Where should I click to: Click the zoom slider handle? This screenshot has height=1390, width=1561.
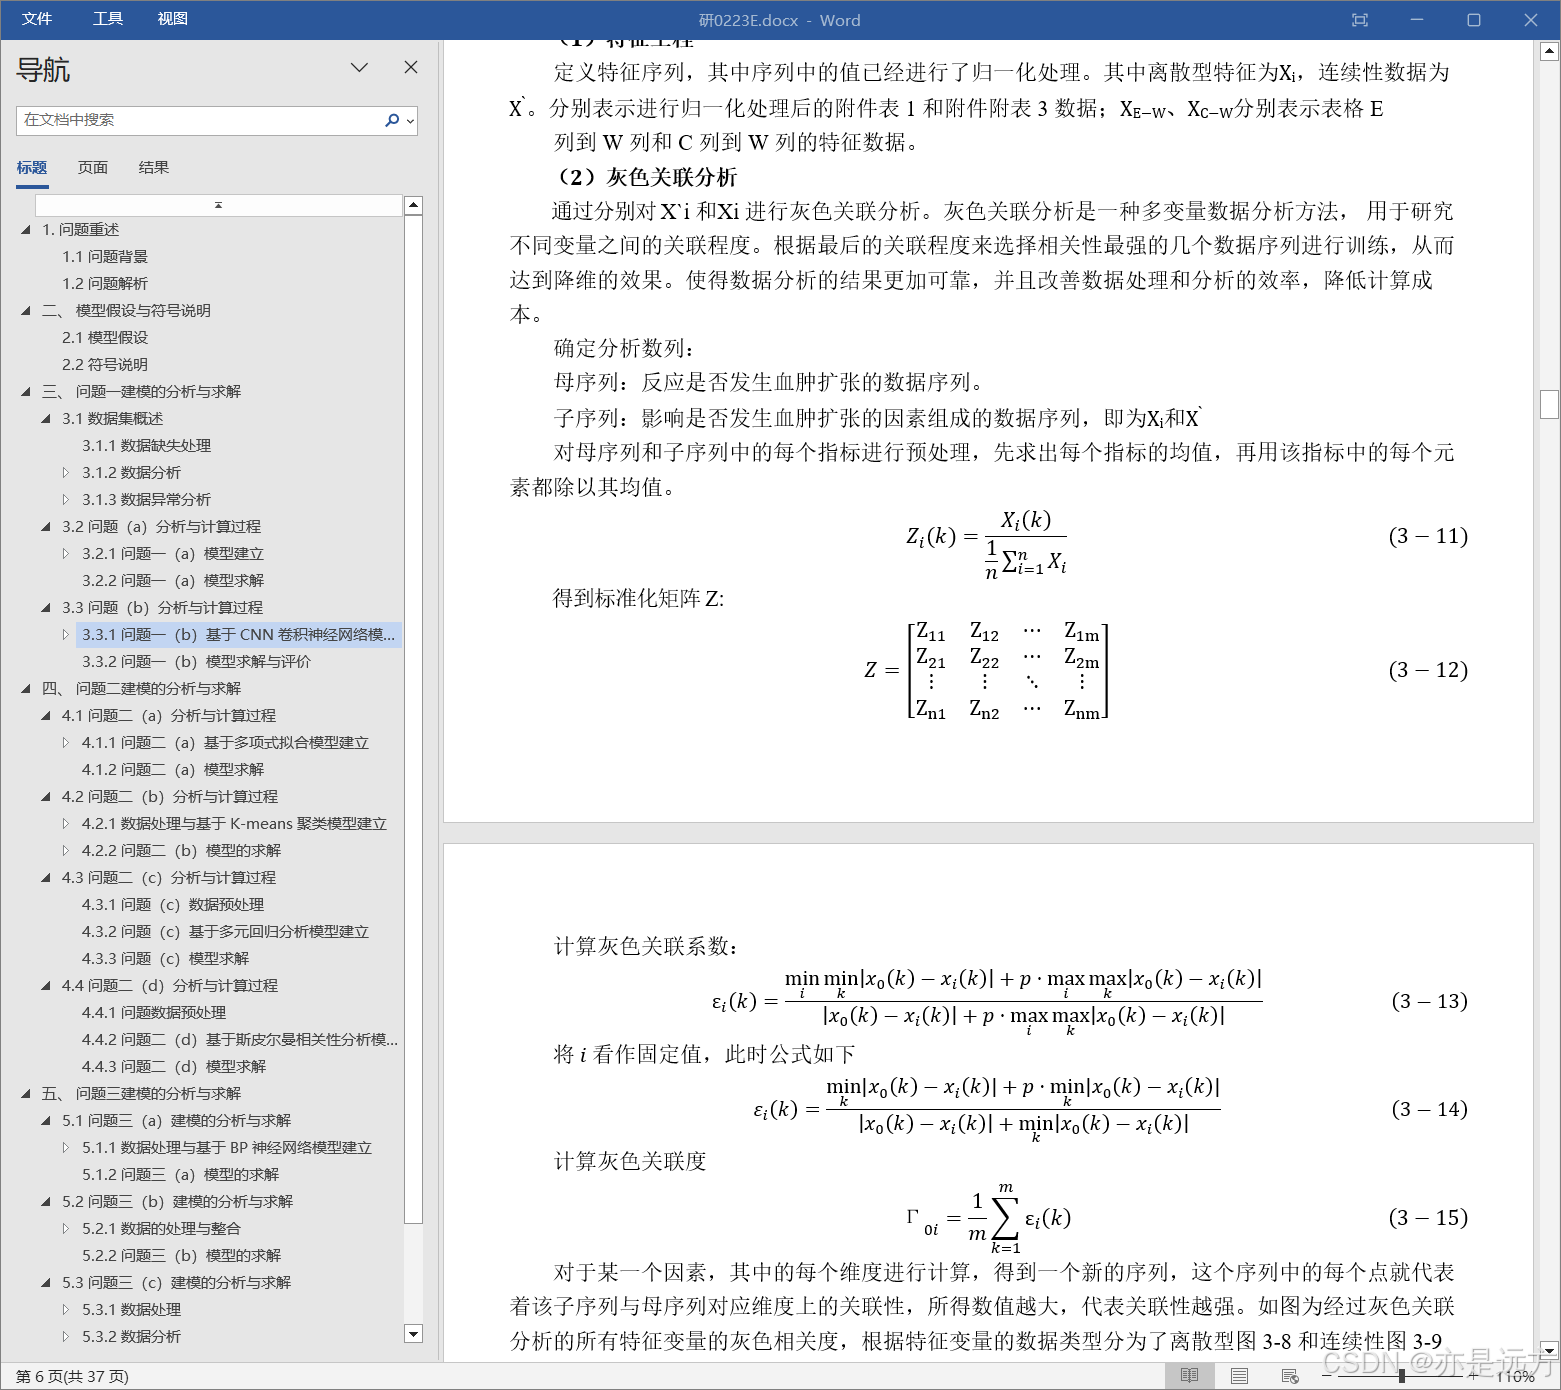(1402, 1377)
